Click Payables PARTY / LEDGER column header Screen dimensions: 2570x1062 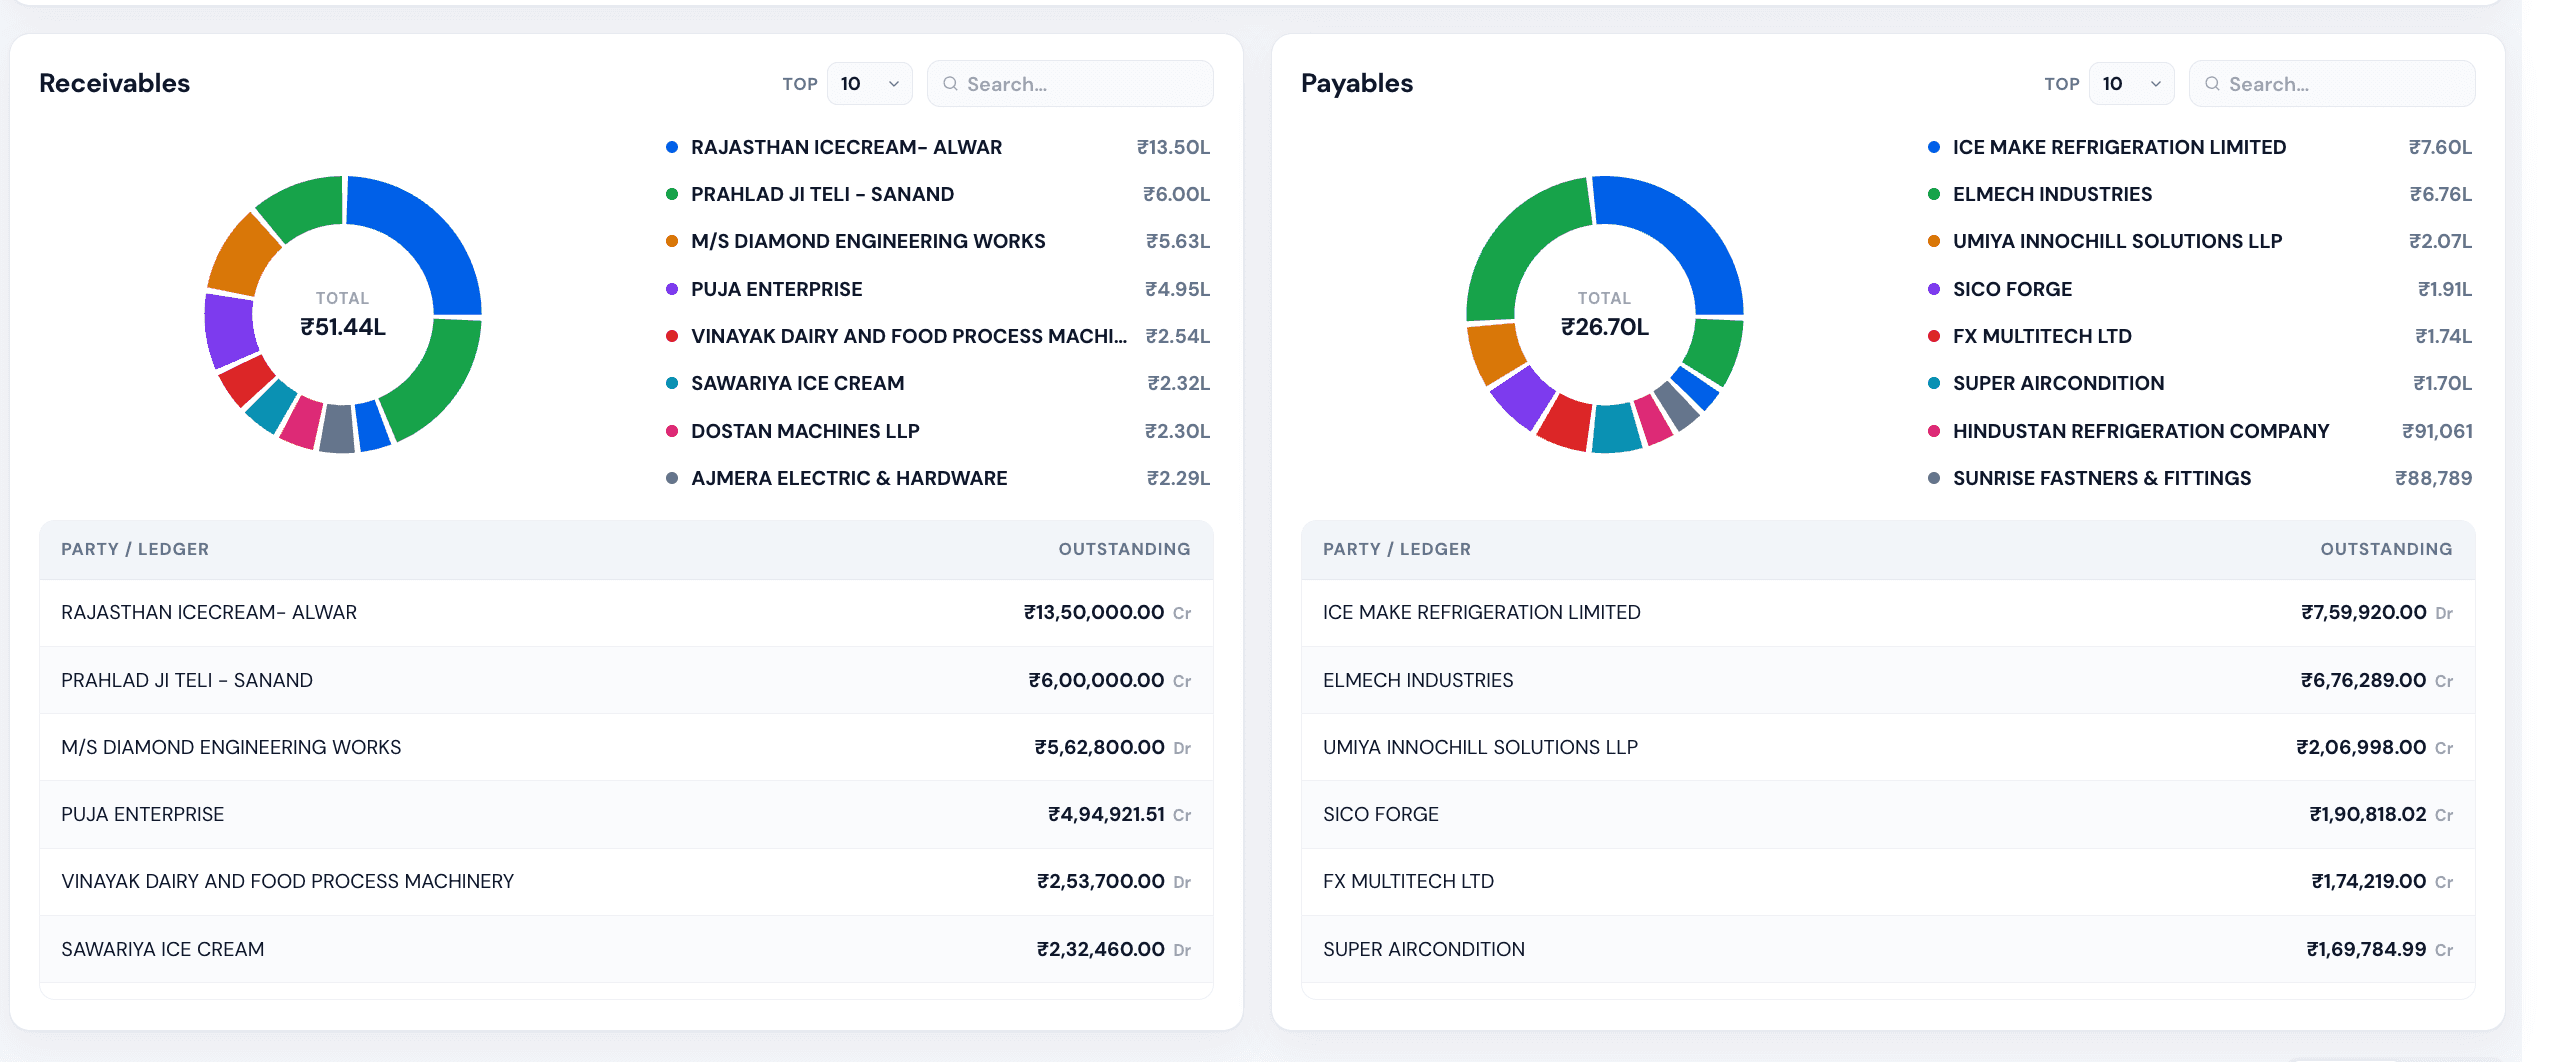tap(1397, 549)
